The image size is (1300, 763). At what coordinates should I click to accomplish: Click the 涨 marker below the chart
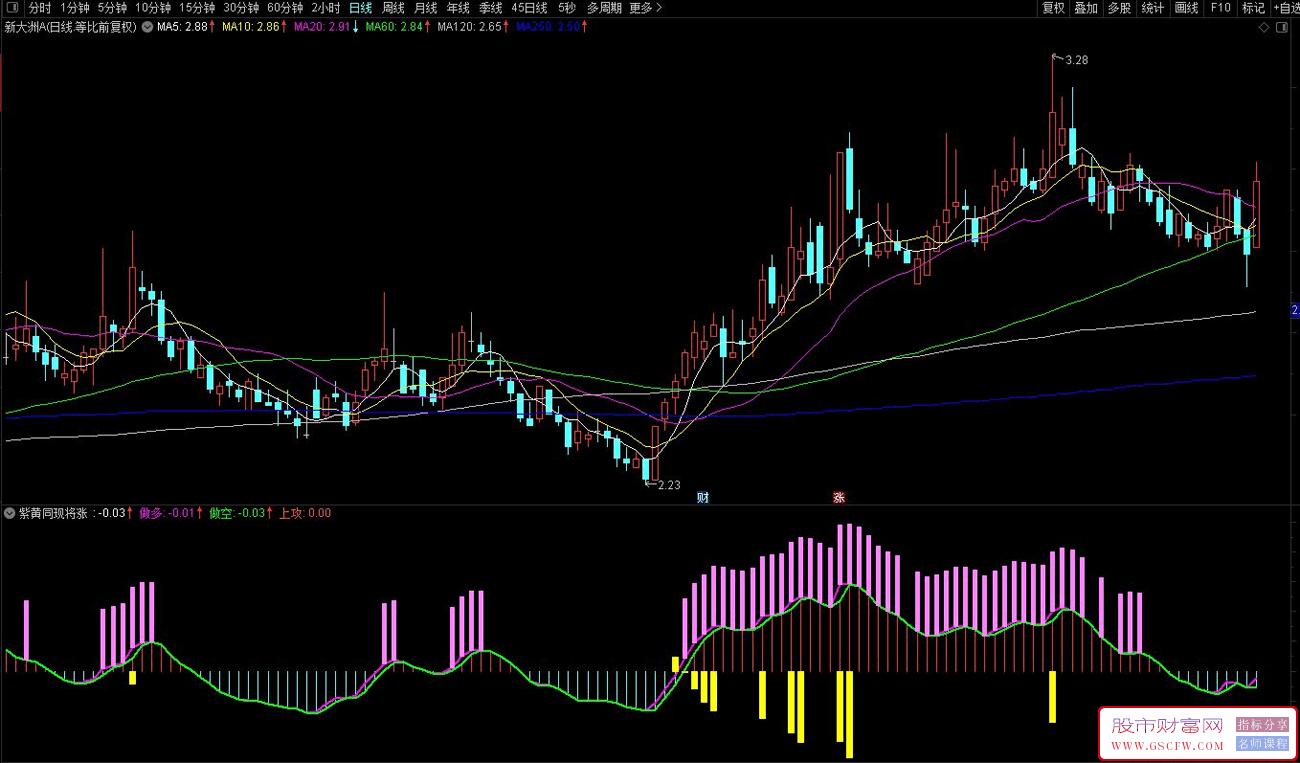838,497
